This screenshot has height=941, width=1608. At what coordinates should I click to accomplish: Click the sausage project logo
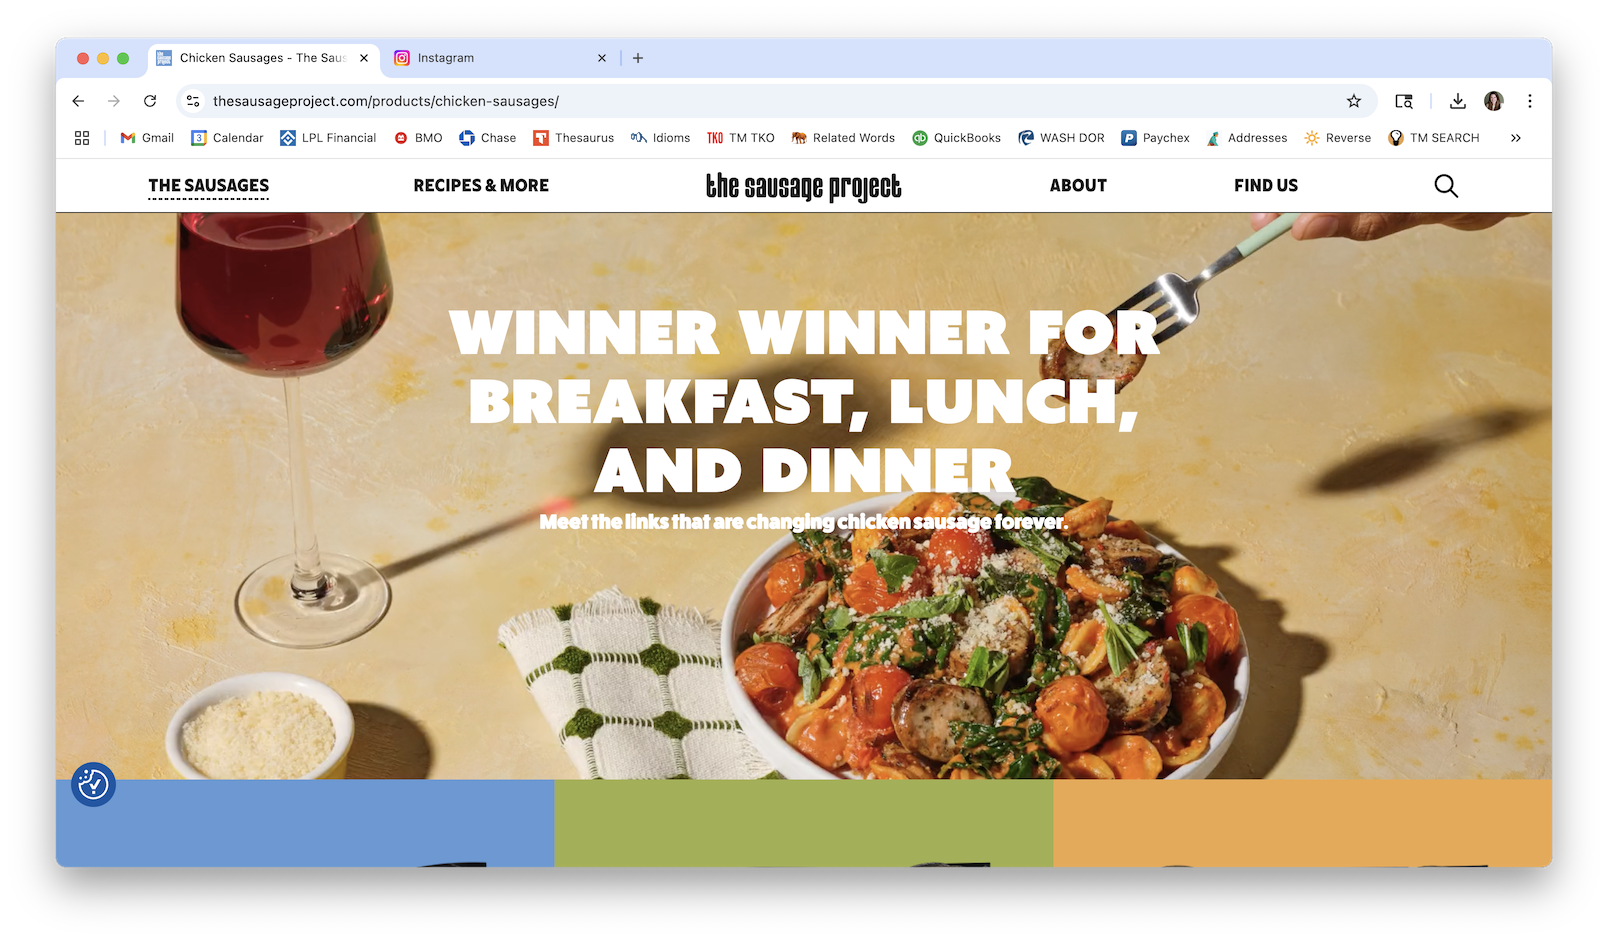point(804,187)
